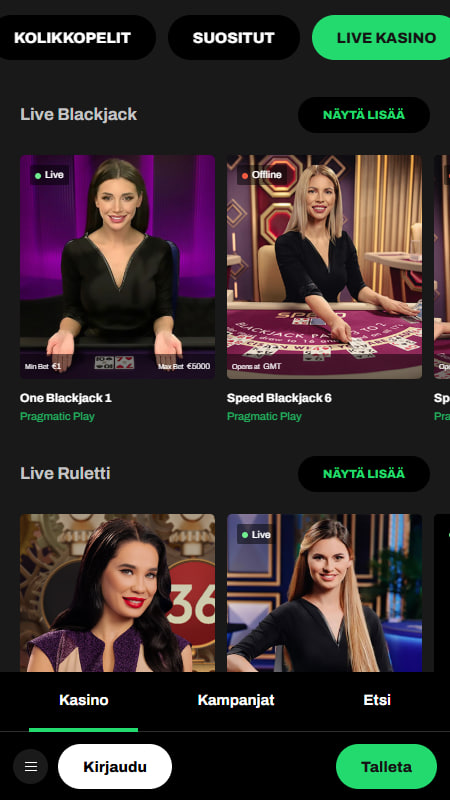450x800 pixels.
Task: Click the Speed Blackjack 6 title text
Action: 279,398
